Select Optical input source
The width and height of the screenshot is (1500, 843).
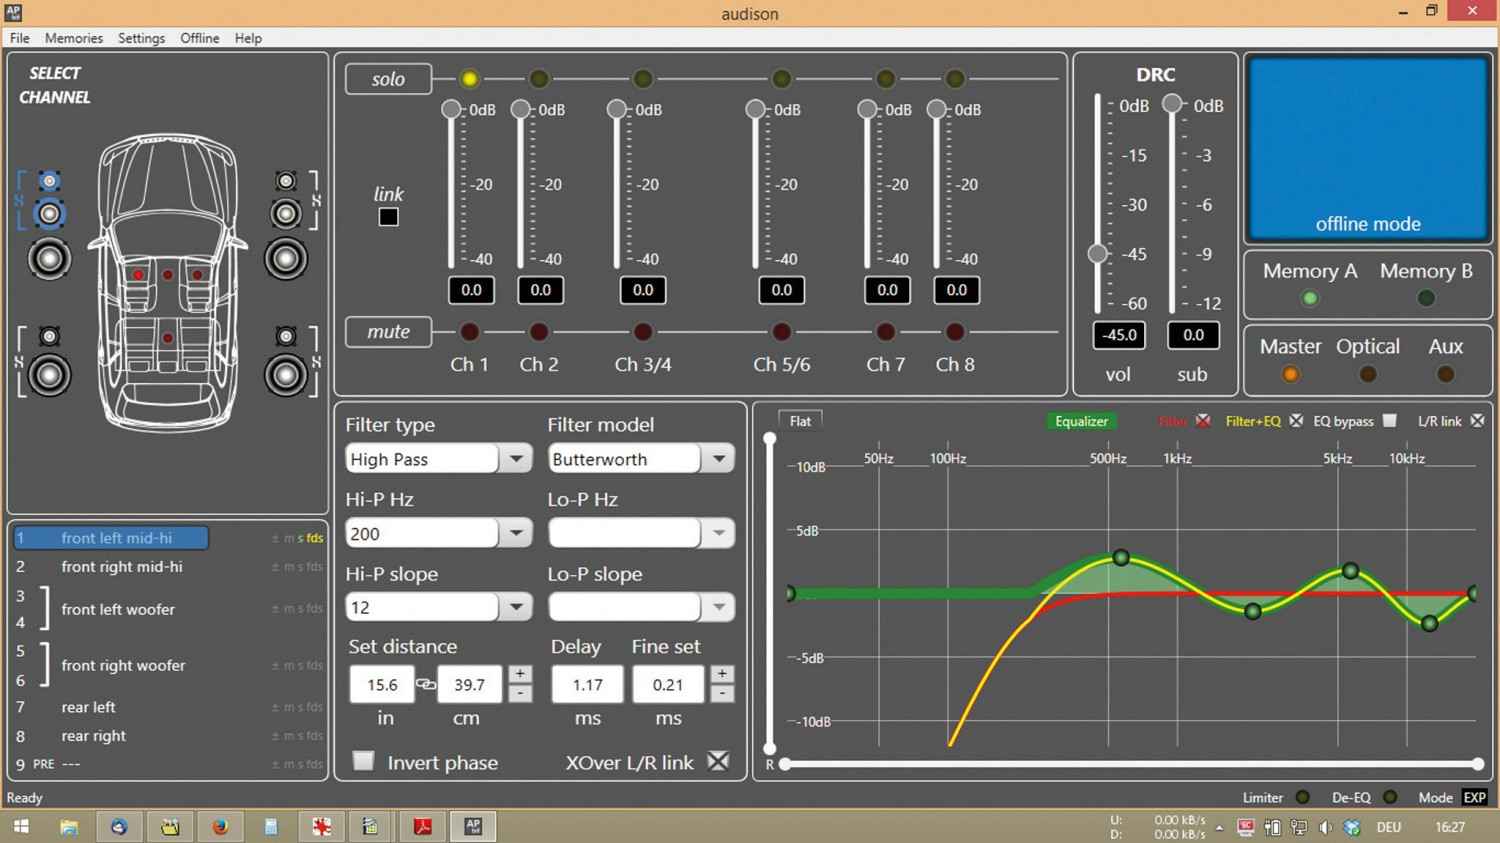pos(1367,375)
